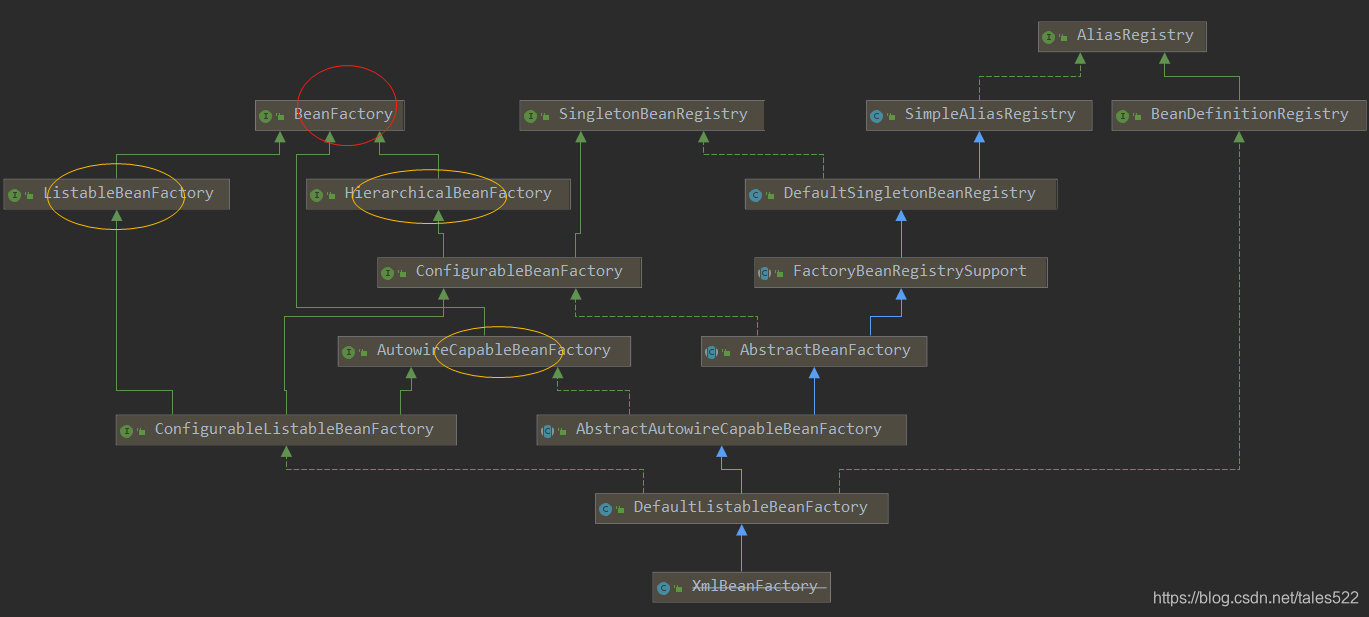Click the class icon beside DefaultListableBeanFactory
Image resolution: width=1369 pixels, height=617 pixels.
point(608,507)
